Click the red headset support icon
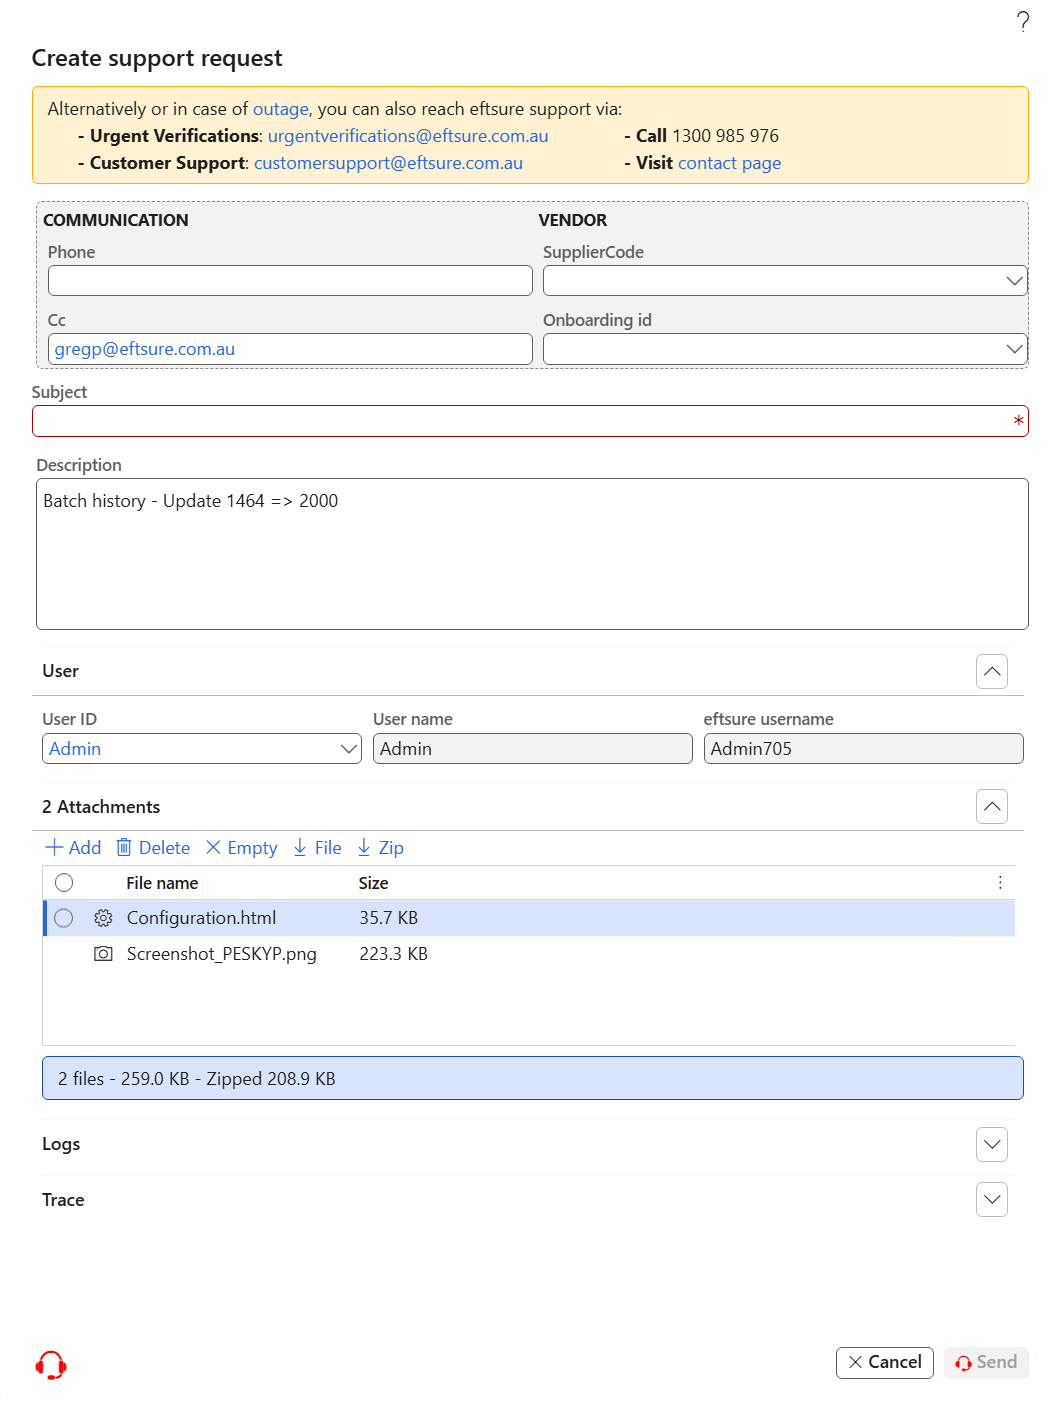The height and width of the screenshot is (1402, 1050). tap(51, 1364)
